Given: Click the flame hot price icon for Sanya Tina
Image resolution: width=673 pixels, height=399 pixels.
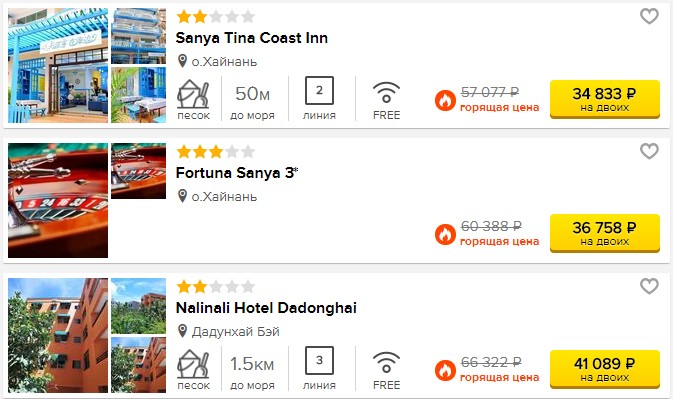Looking at the screenshot, I should (x=445, y=100).
